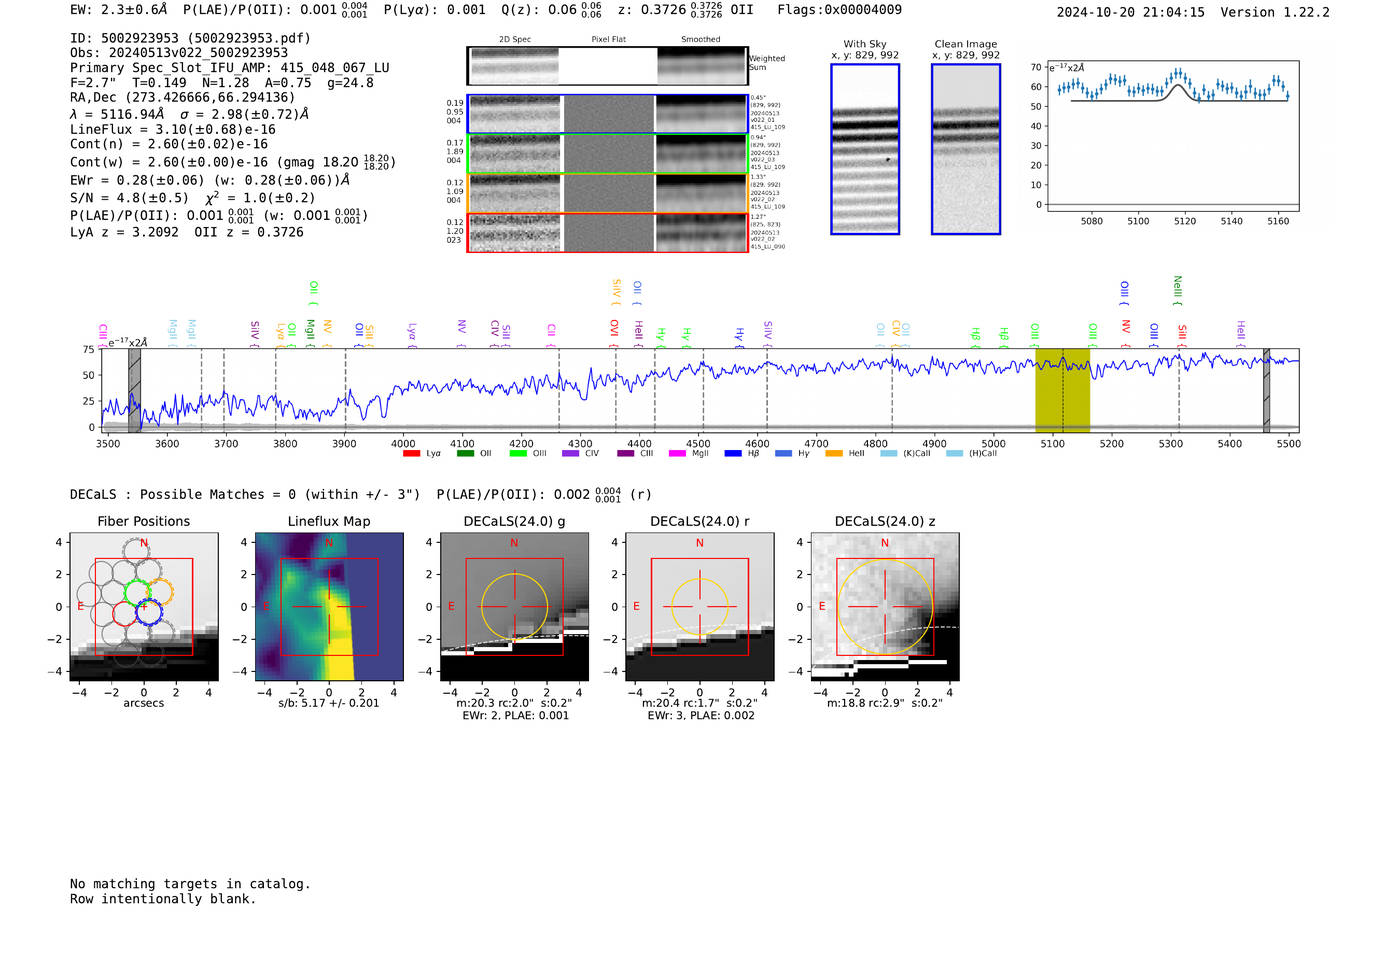Click the (K)CaII legend swatch

coord(888,454)
